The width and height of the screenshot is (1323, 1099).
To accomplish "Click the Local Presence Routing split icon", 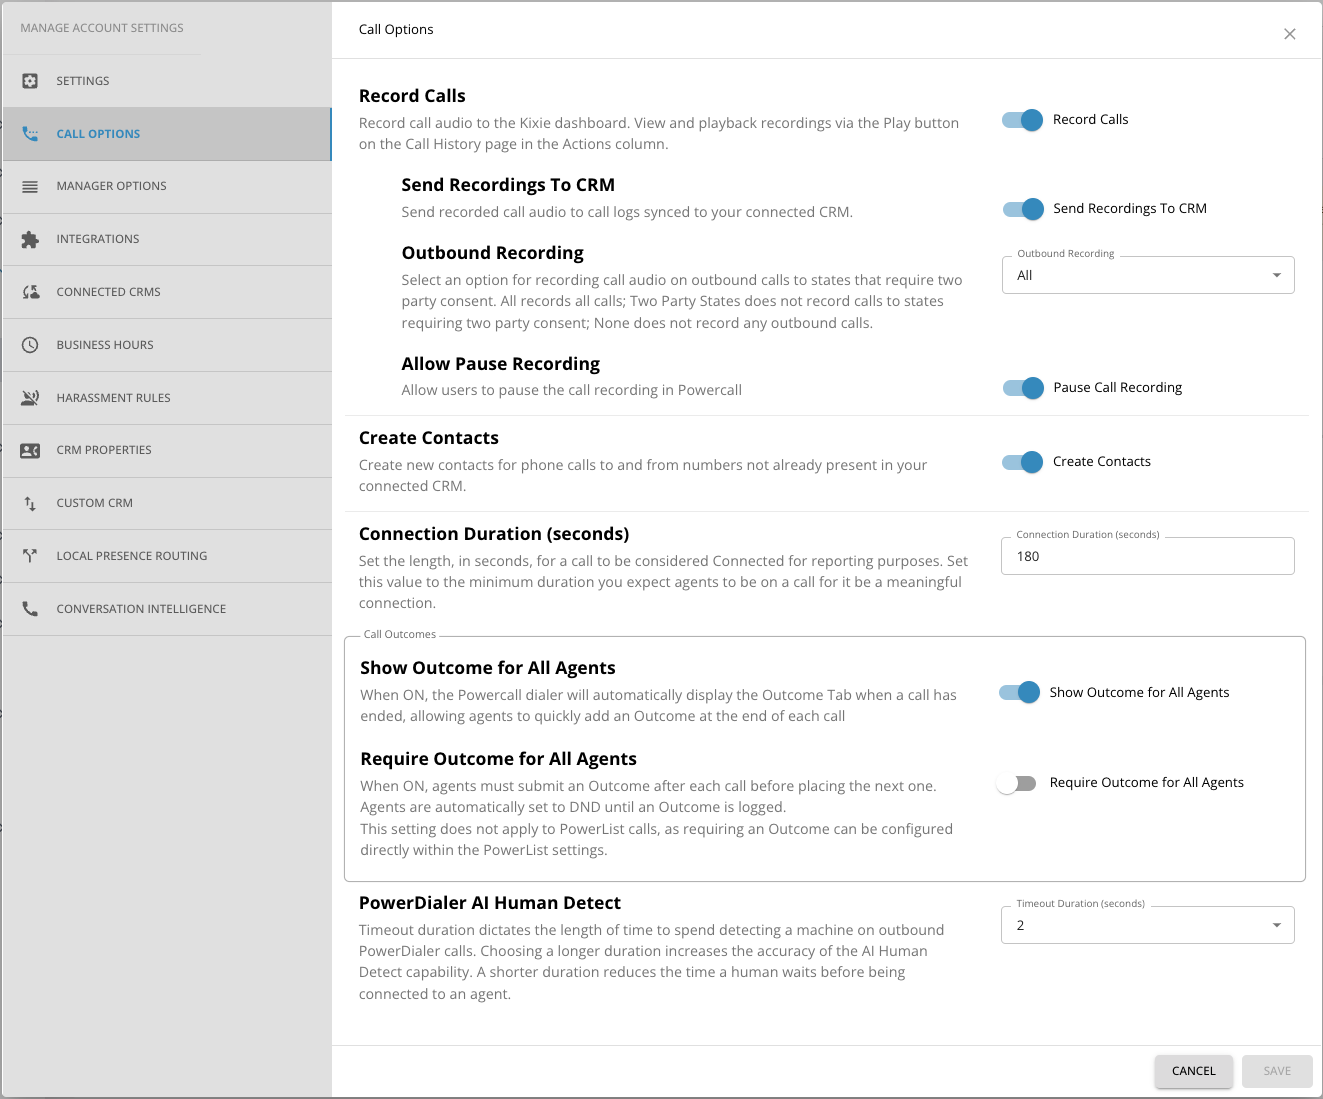I will click(x=30, y=556).
